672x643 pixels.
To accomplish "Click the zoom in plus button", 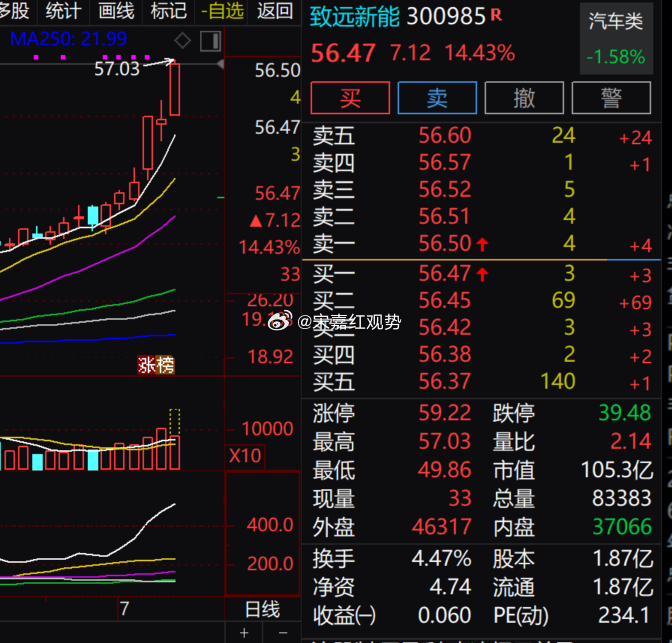I will (244, 633).
